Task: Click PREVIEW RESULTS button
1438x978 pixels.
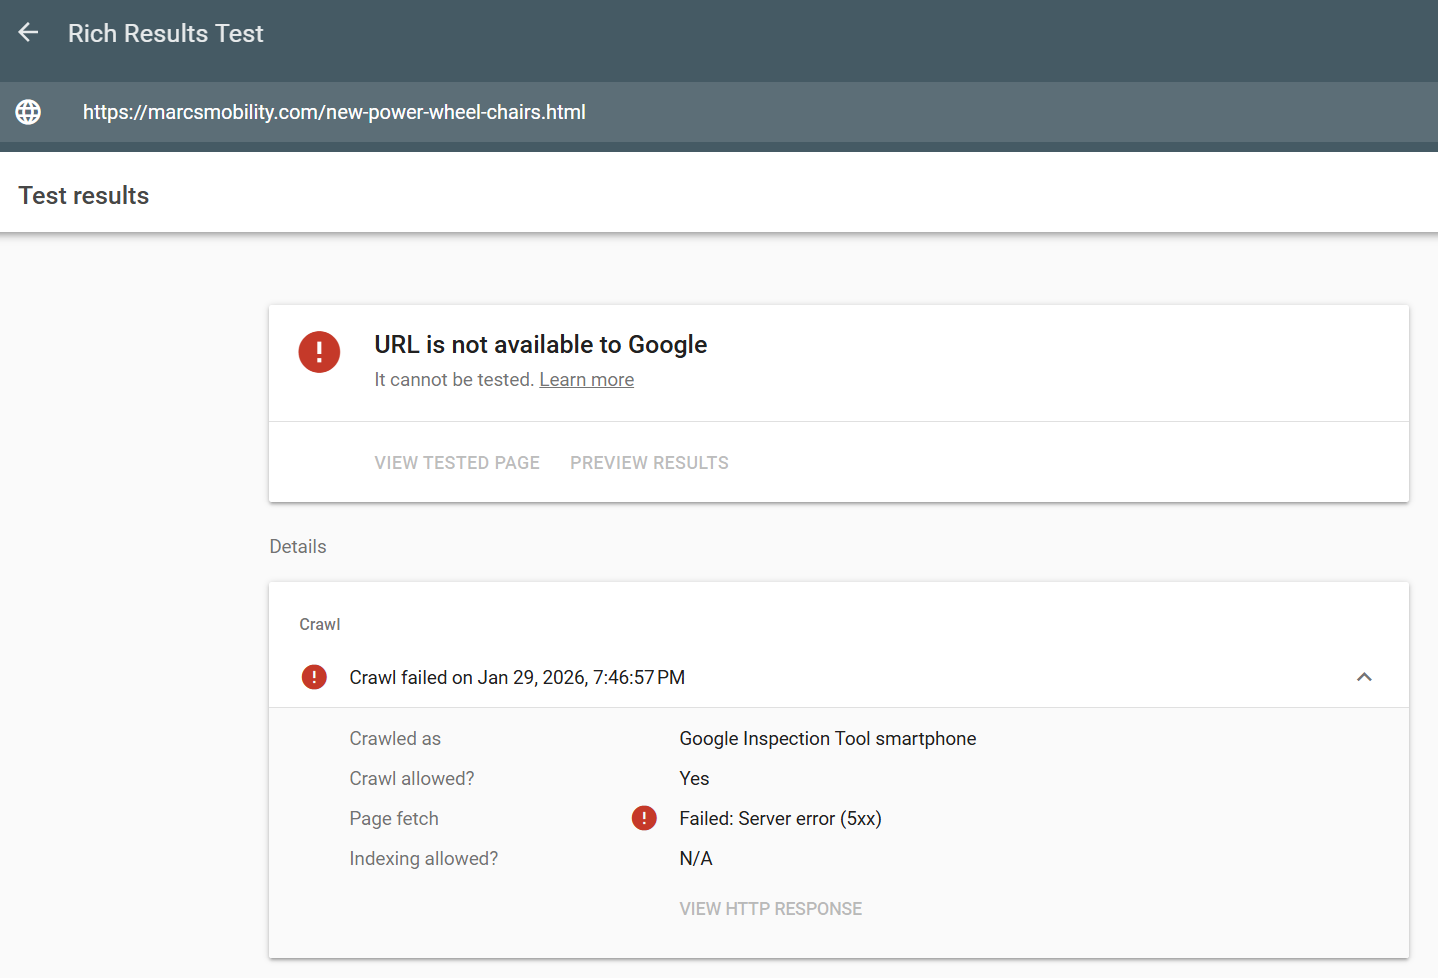Action: (649, 463)
